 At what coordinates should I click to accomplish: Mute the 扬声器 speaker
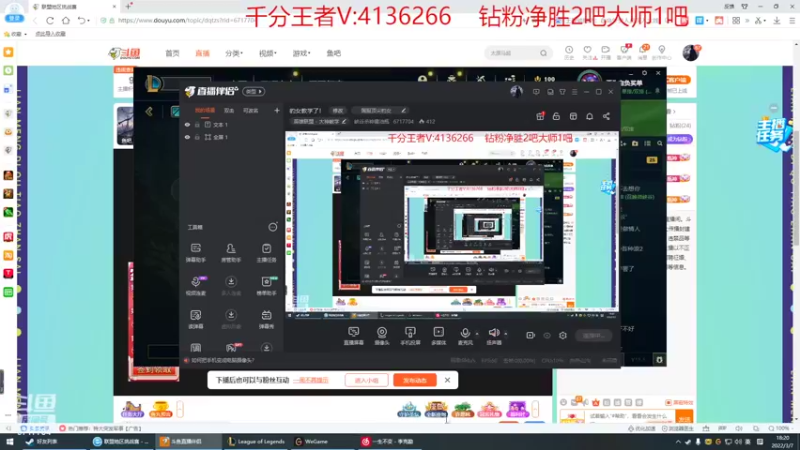coord(494,336)
